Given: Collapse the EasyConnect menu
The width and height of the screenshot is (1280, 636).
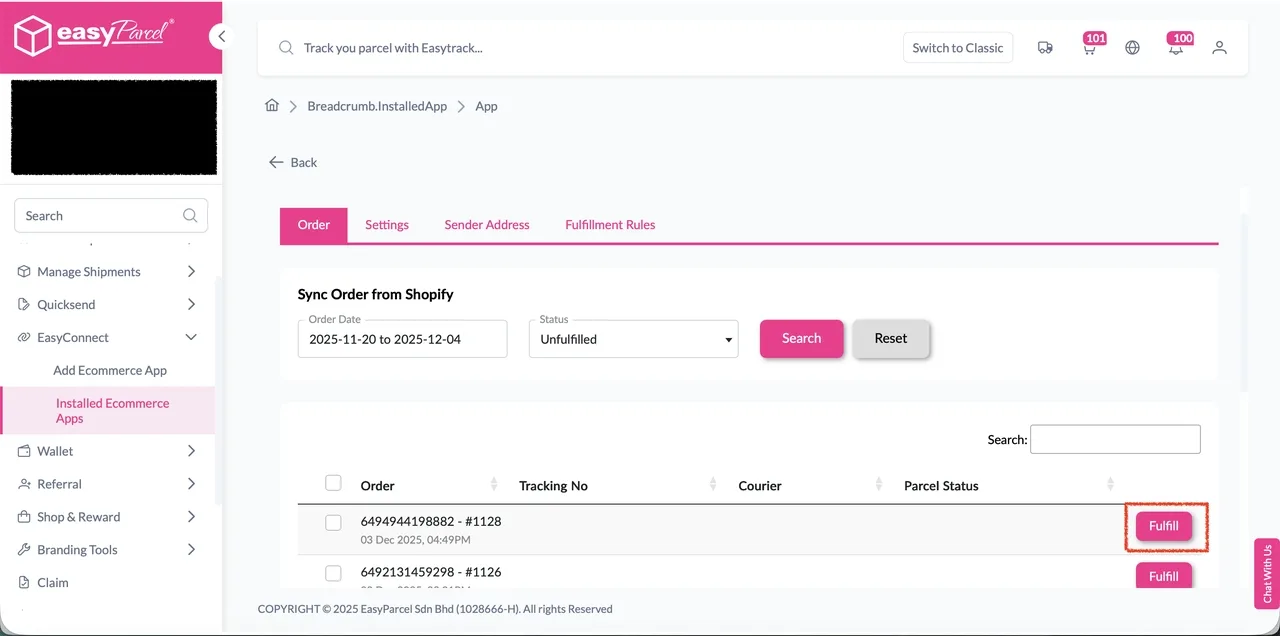Looking at the screenshot, I should coord(190,337).
